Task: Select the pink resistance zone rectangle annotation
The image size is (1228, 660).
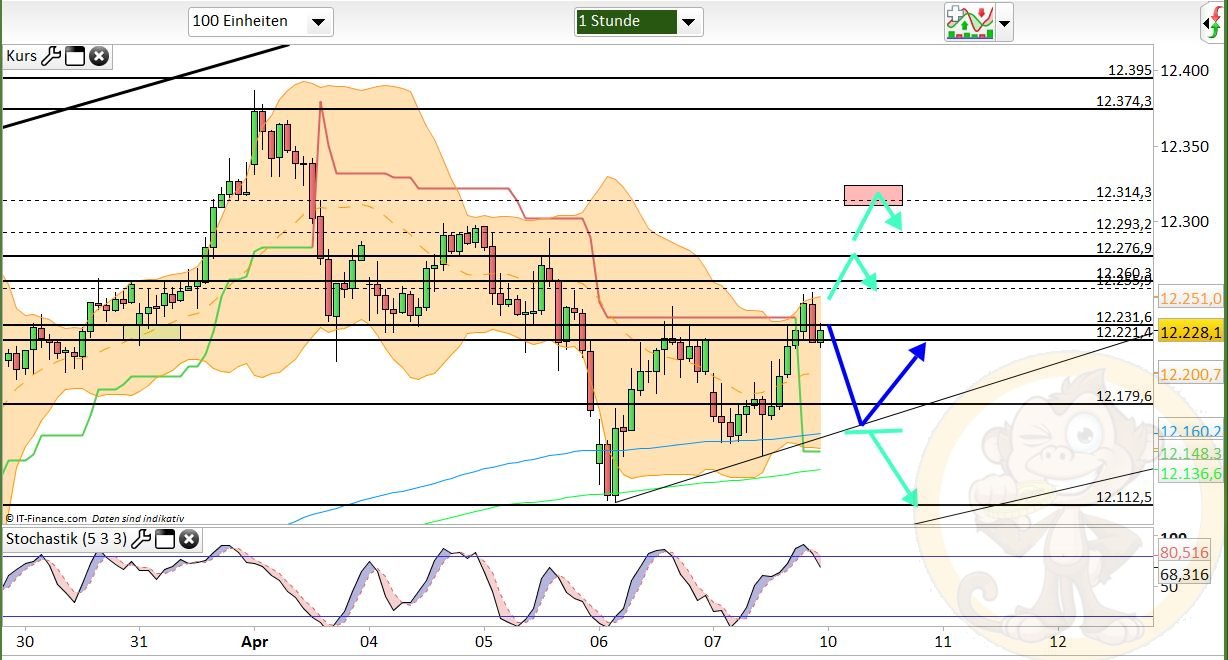Action: 873,195
